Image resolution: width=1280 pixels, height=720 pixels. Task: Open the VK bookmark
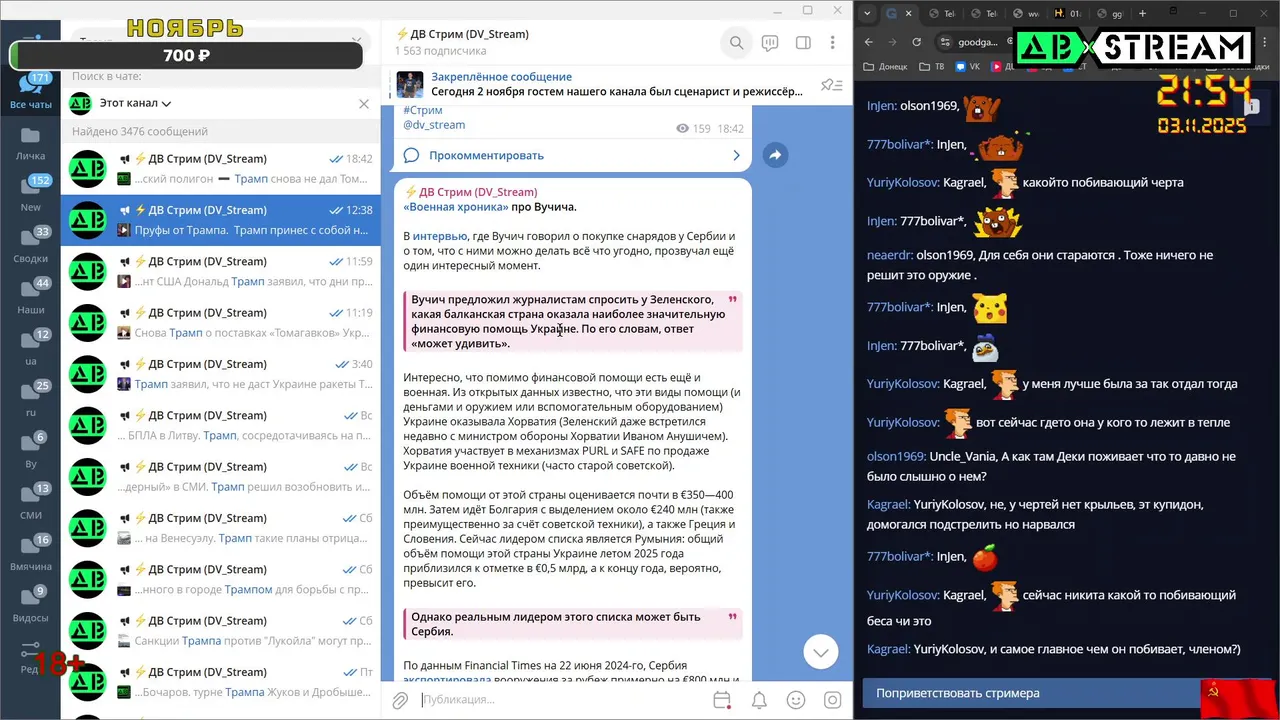(967, 67)
